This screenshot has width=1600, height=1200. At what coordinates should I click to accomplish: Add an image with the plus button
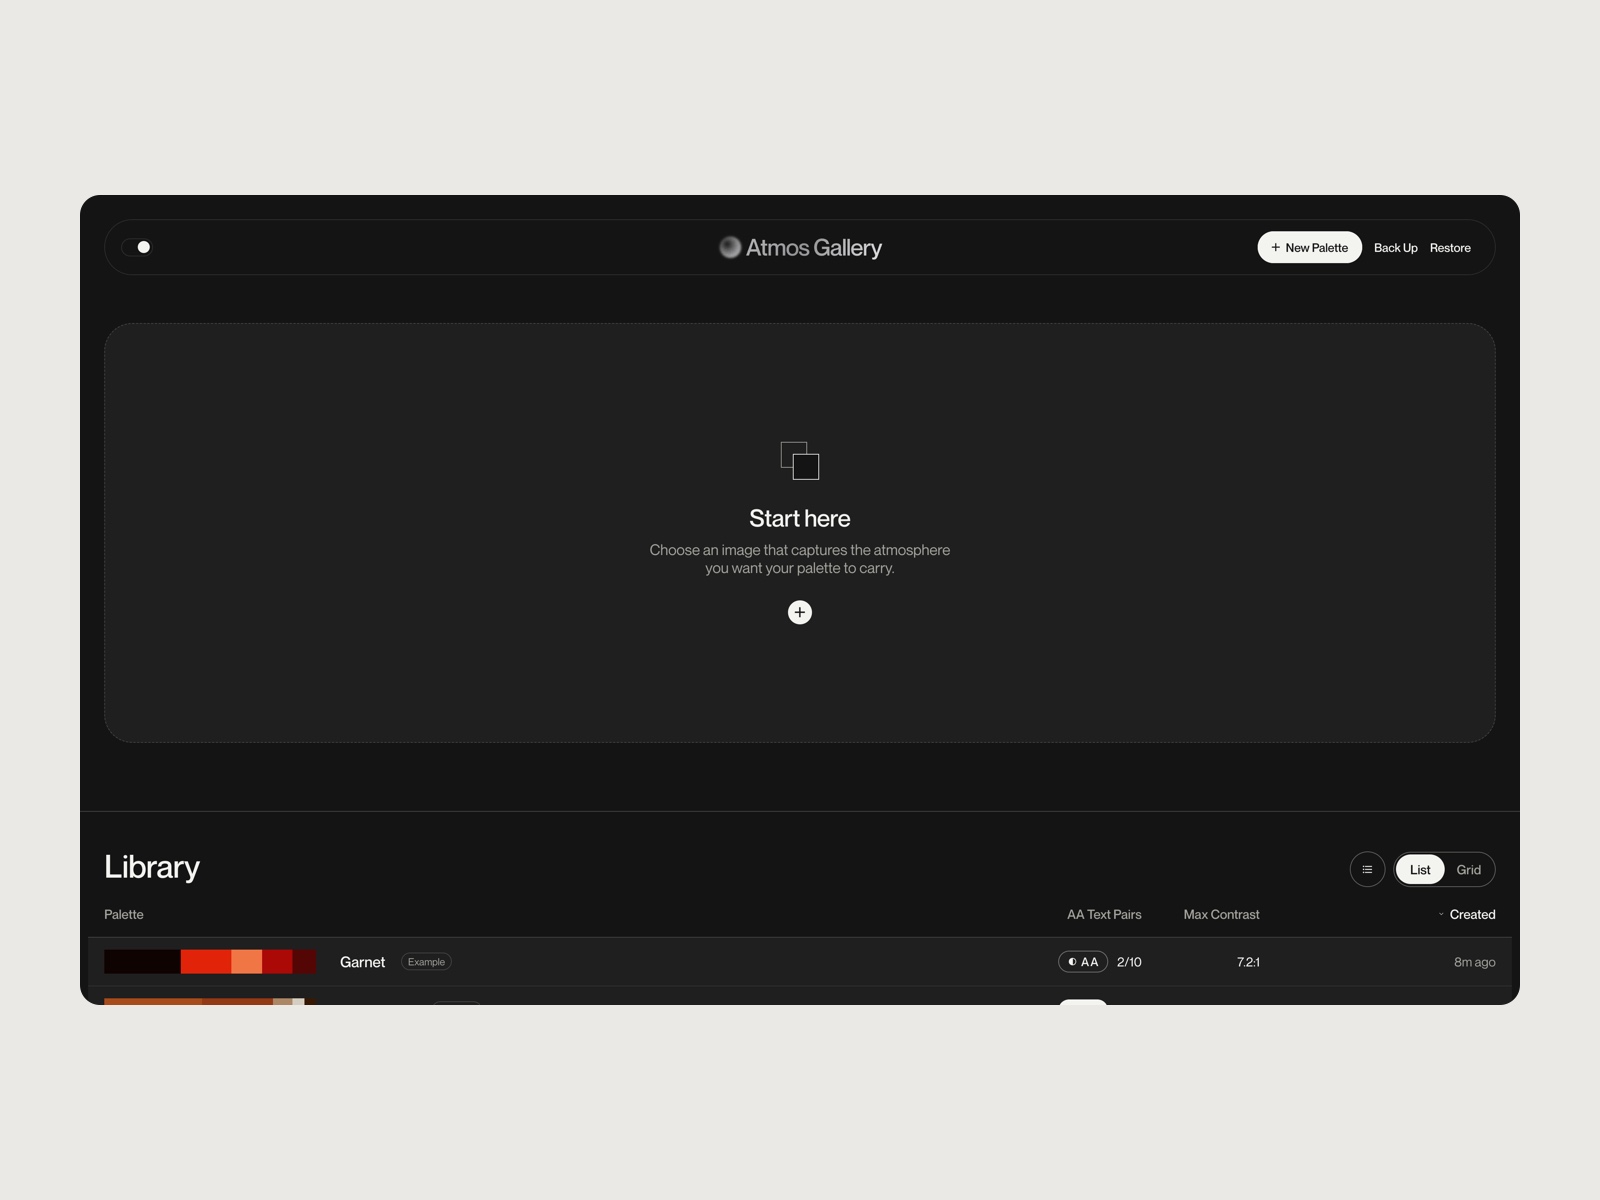(800, 612)
